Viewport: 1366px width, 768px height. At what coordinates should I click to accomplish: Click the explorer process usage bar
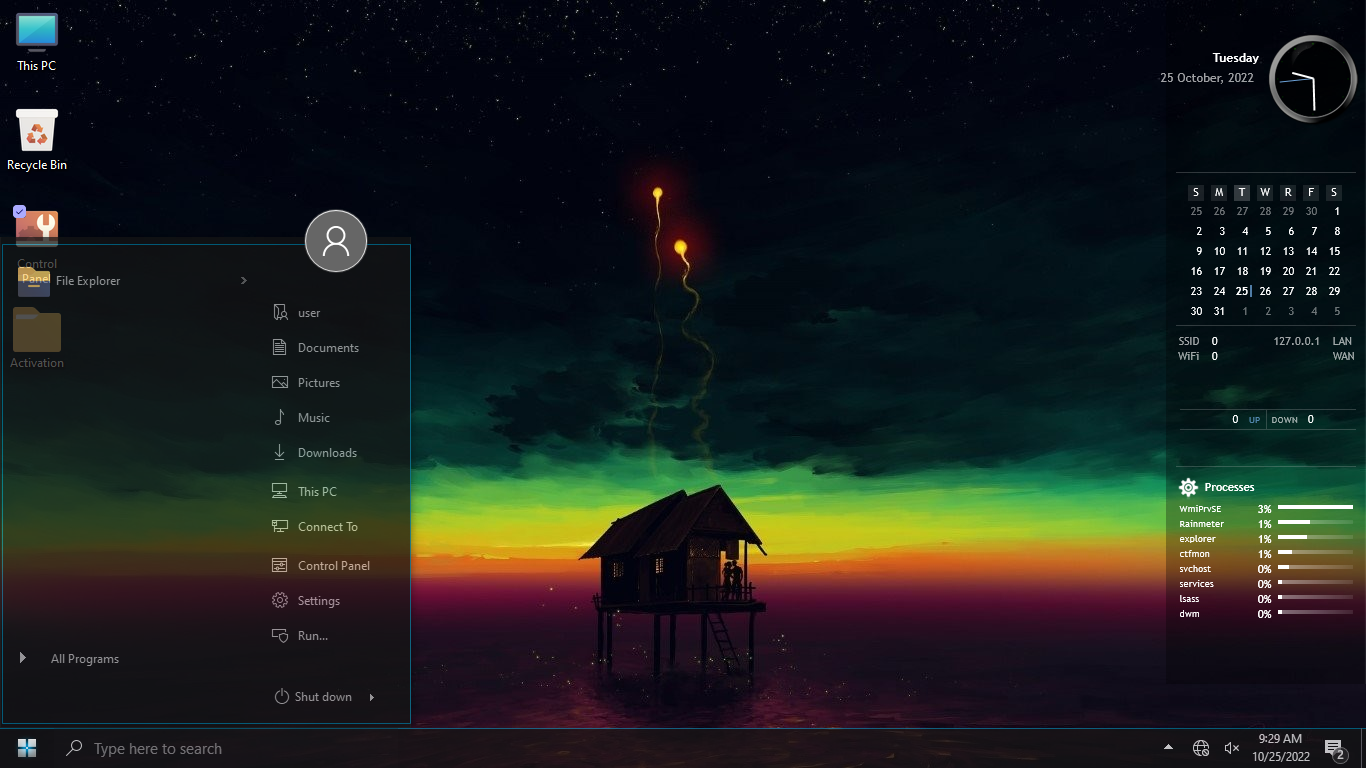point(1315,537)
